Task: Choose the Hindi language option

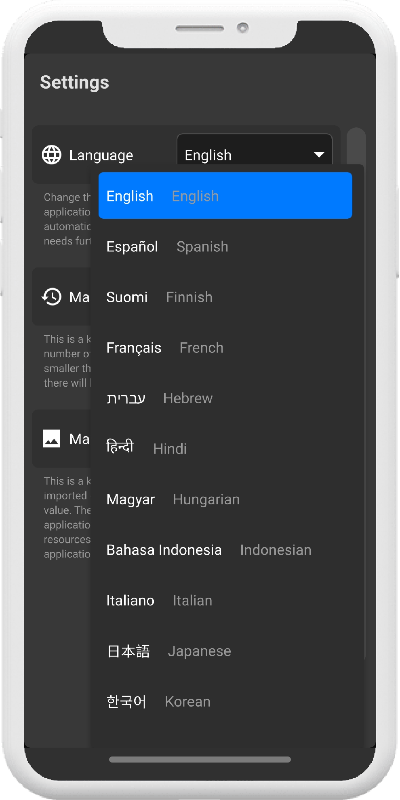Action: coord(225,448)
